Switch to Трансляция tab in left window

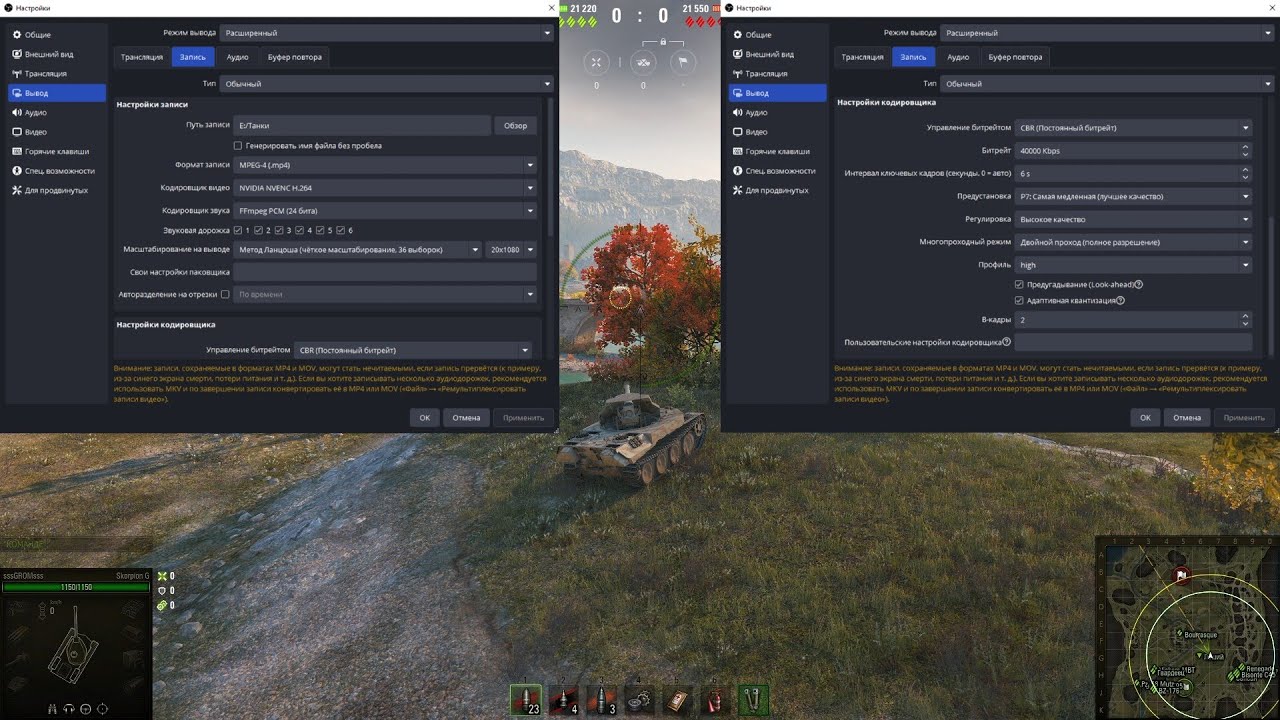142,57
